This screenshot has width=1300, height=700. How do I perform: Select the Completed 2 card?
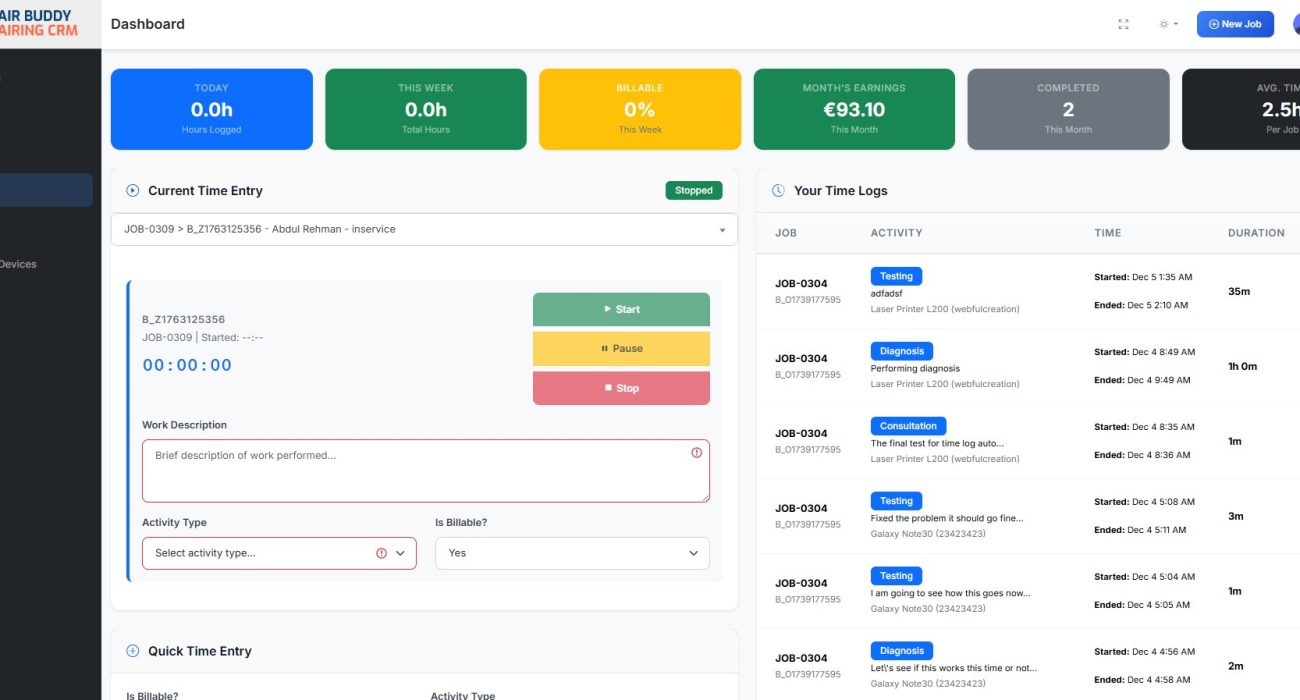1068,109
